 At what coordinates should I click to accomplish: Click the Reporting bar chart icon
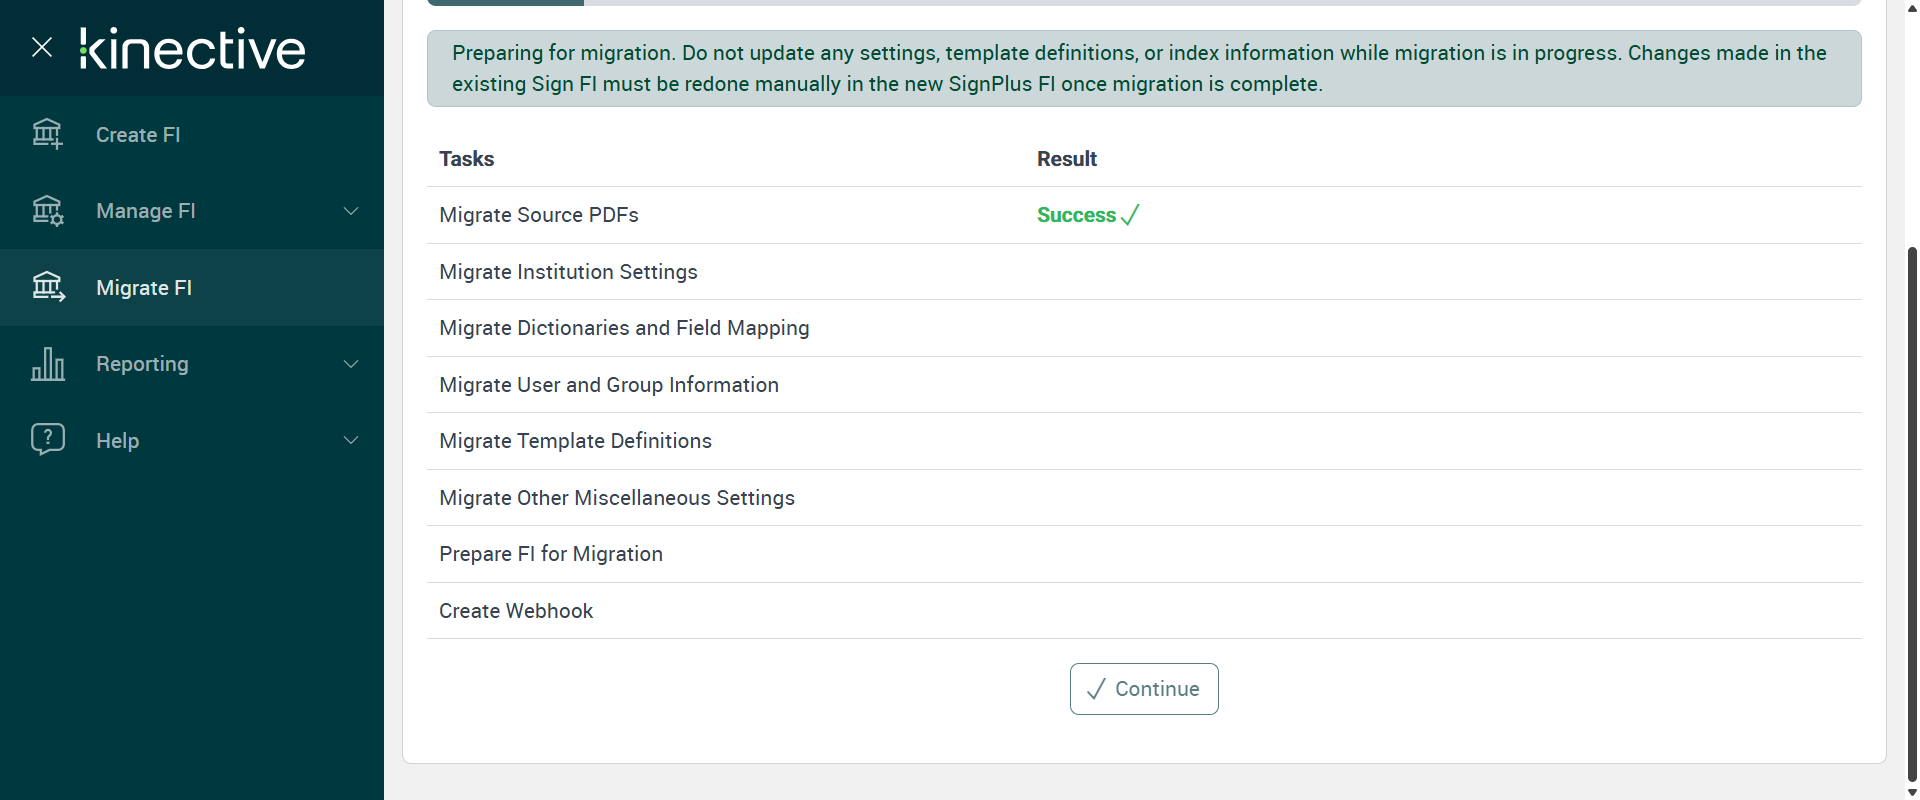[47, 364]
